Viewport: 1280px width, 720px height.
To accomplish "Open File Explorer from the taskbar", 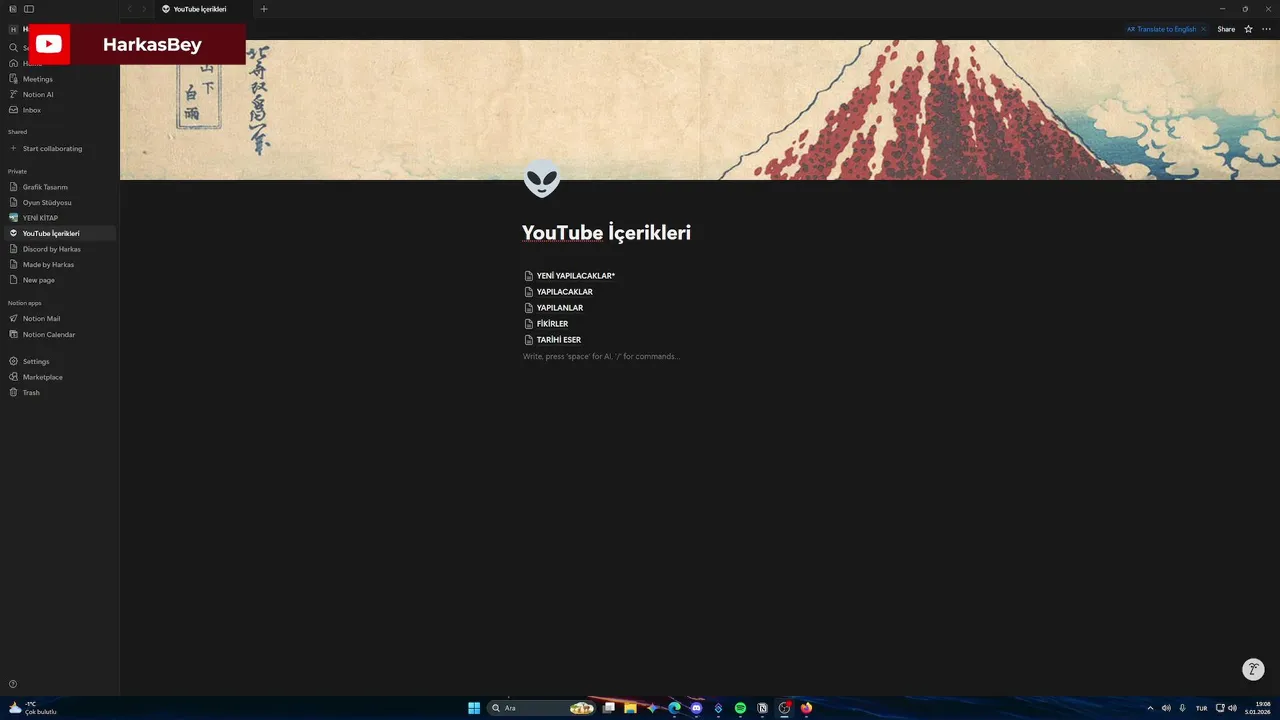I will click(x=630, y=708).
